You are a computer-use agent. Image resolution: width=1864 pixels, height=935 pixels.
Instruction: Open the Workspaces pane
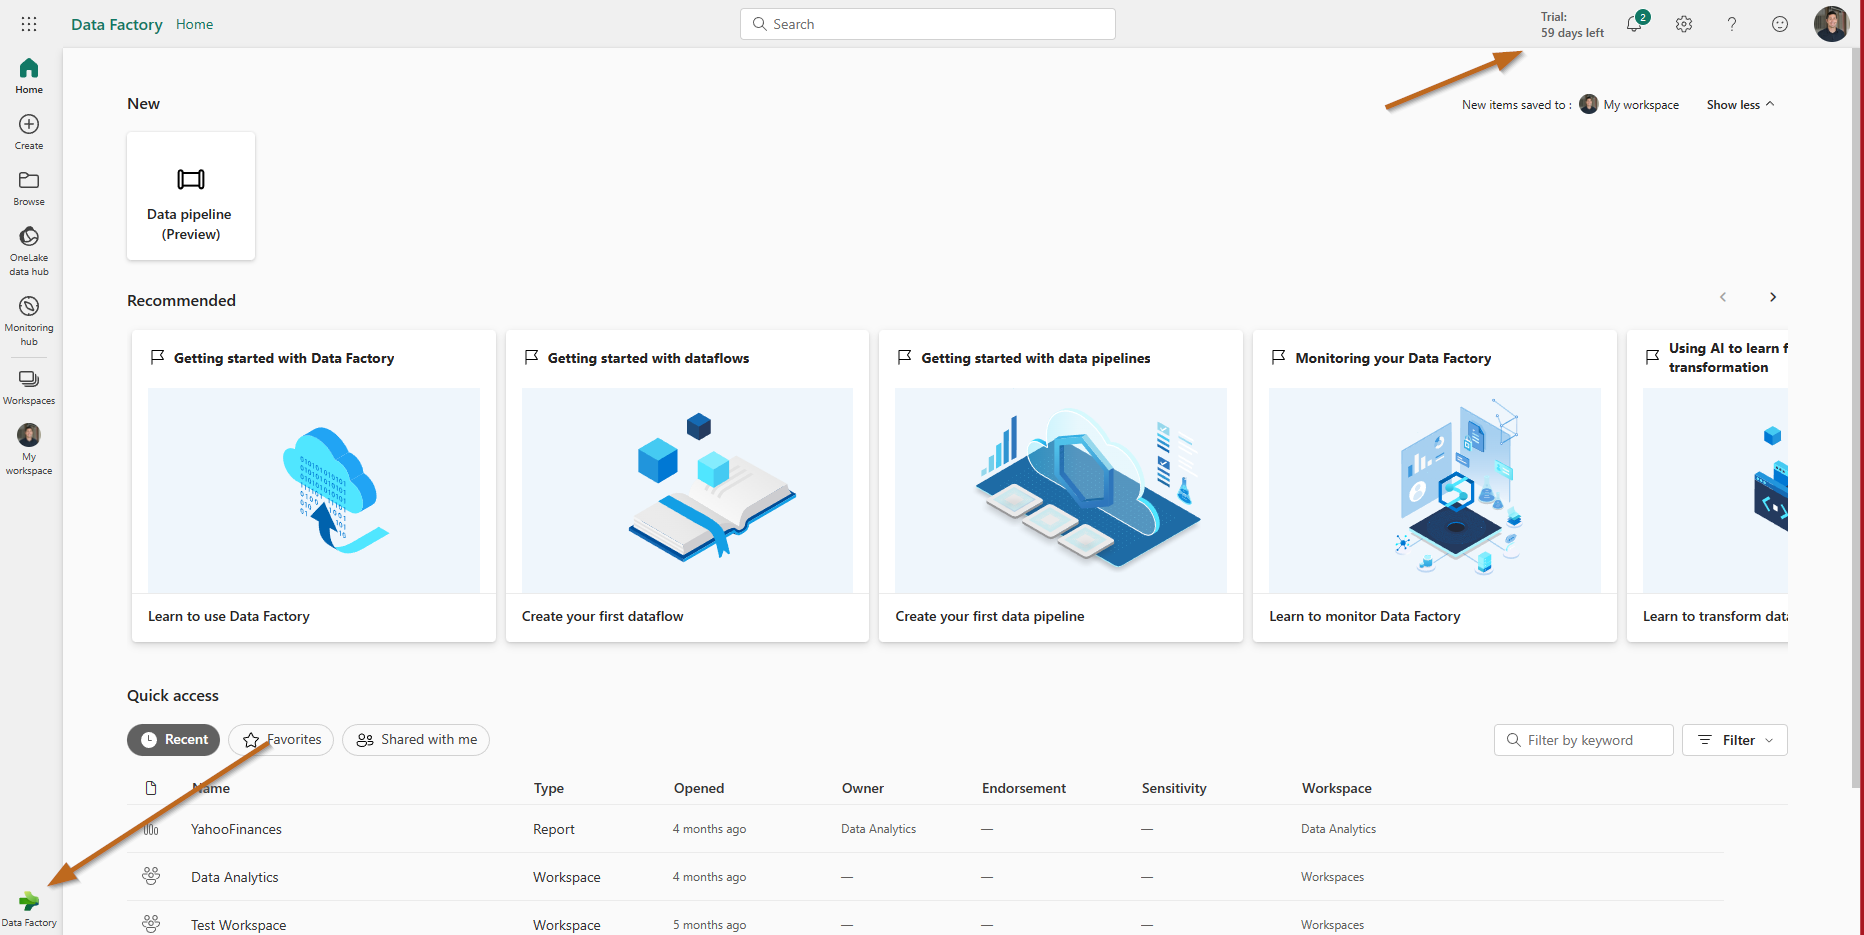(29, 388)
